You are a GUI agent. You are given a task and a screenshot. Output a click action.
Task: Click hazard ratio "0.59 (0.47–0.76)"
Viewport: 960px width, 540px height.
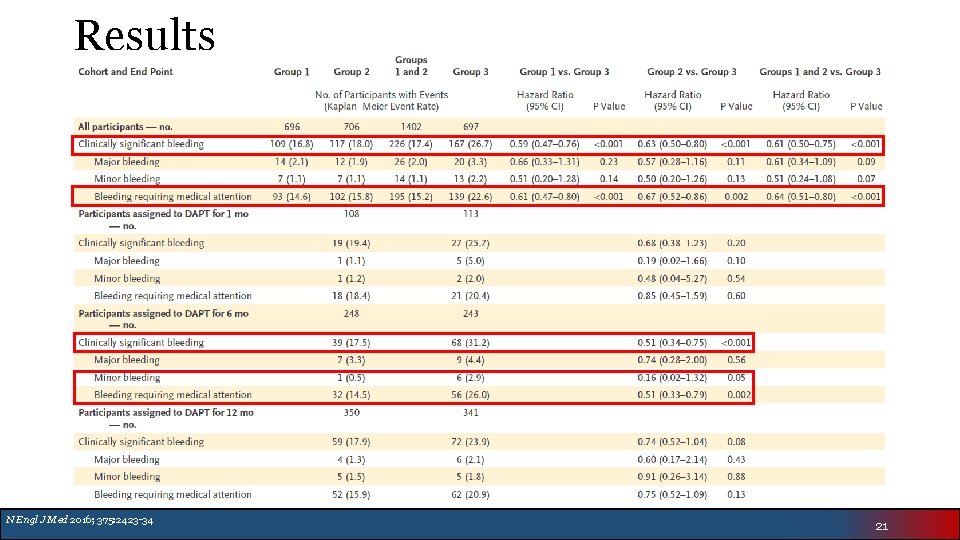click(544, 144)
